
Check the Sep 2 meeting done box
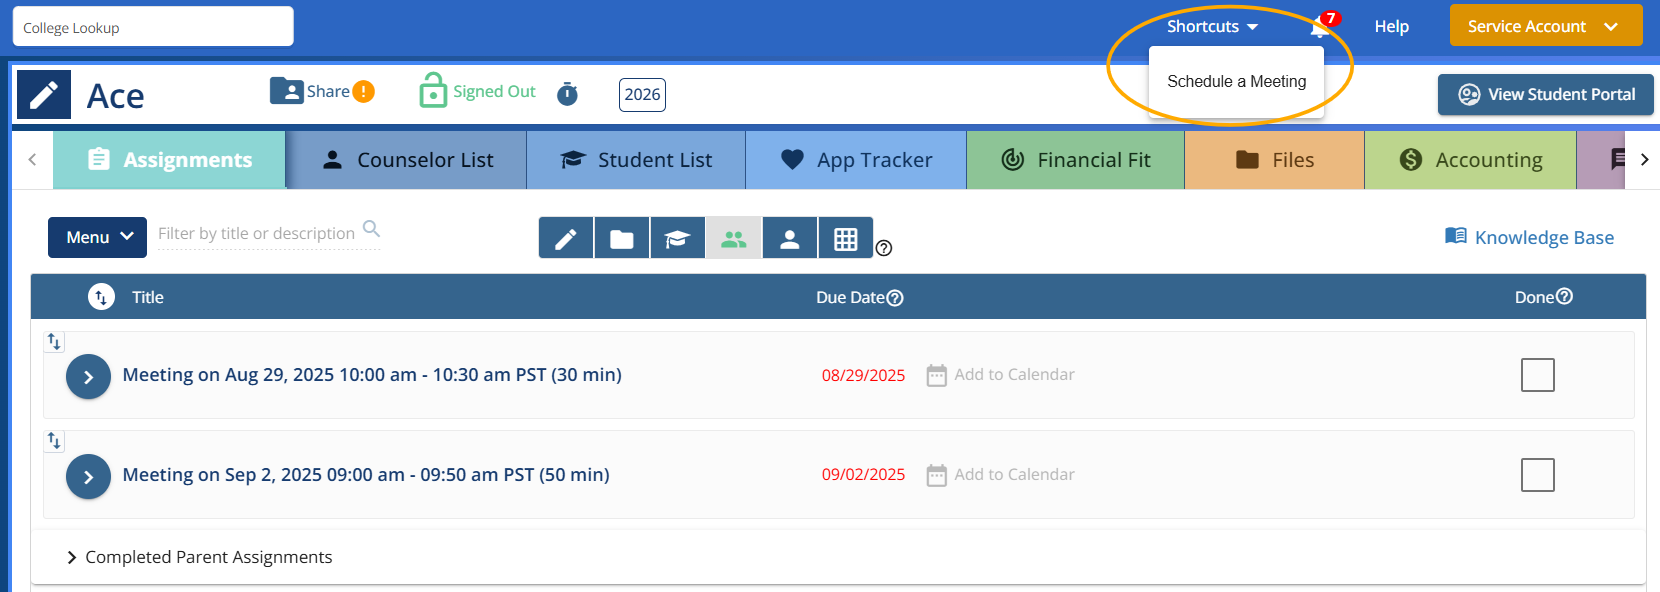click(1537, 475)
